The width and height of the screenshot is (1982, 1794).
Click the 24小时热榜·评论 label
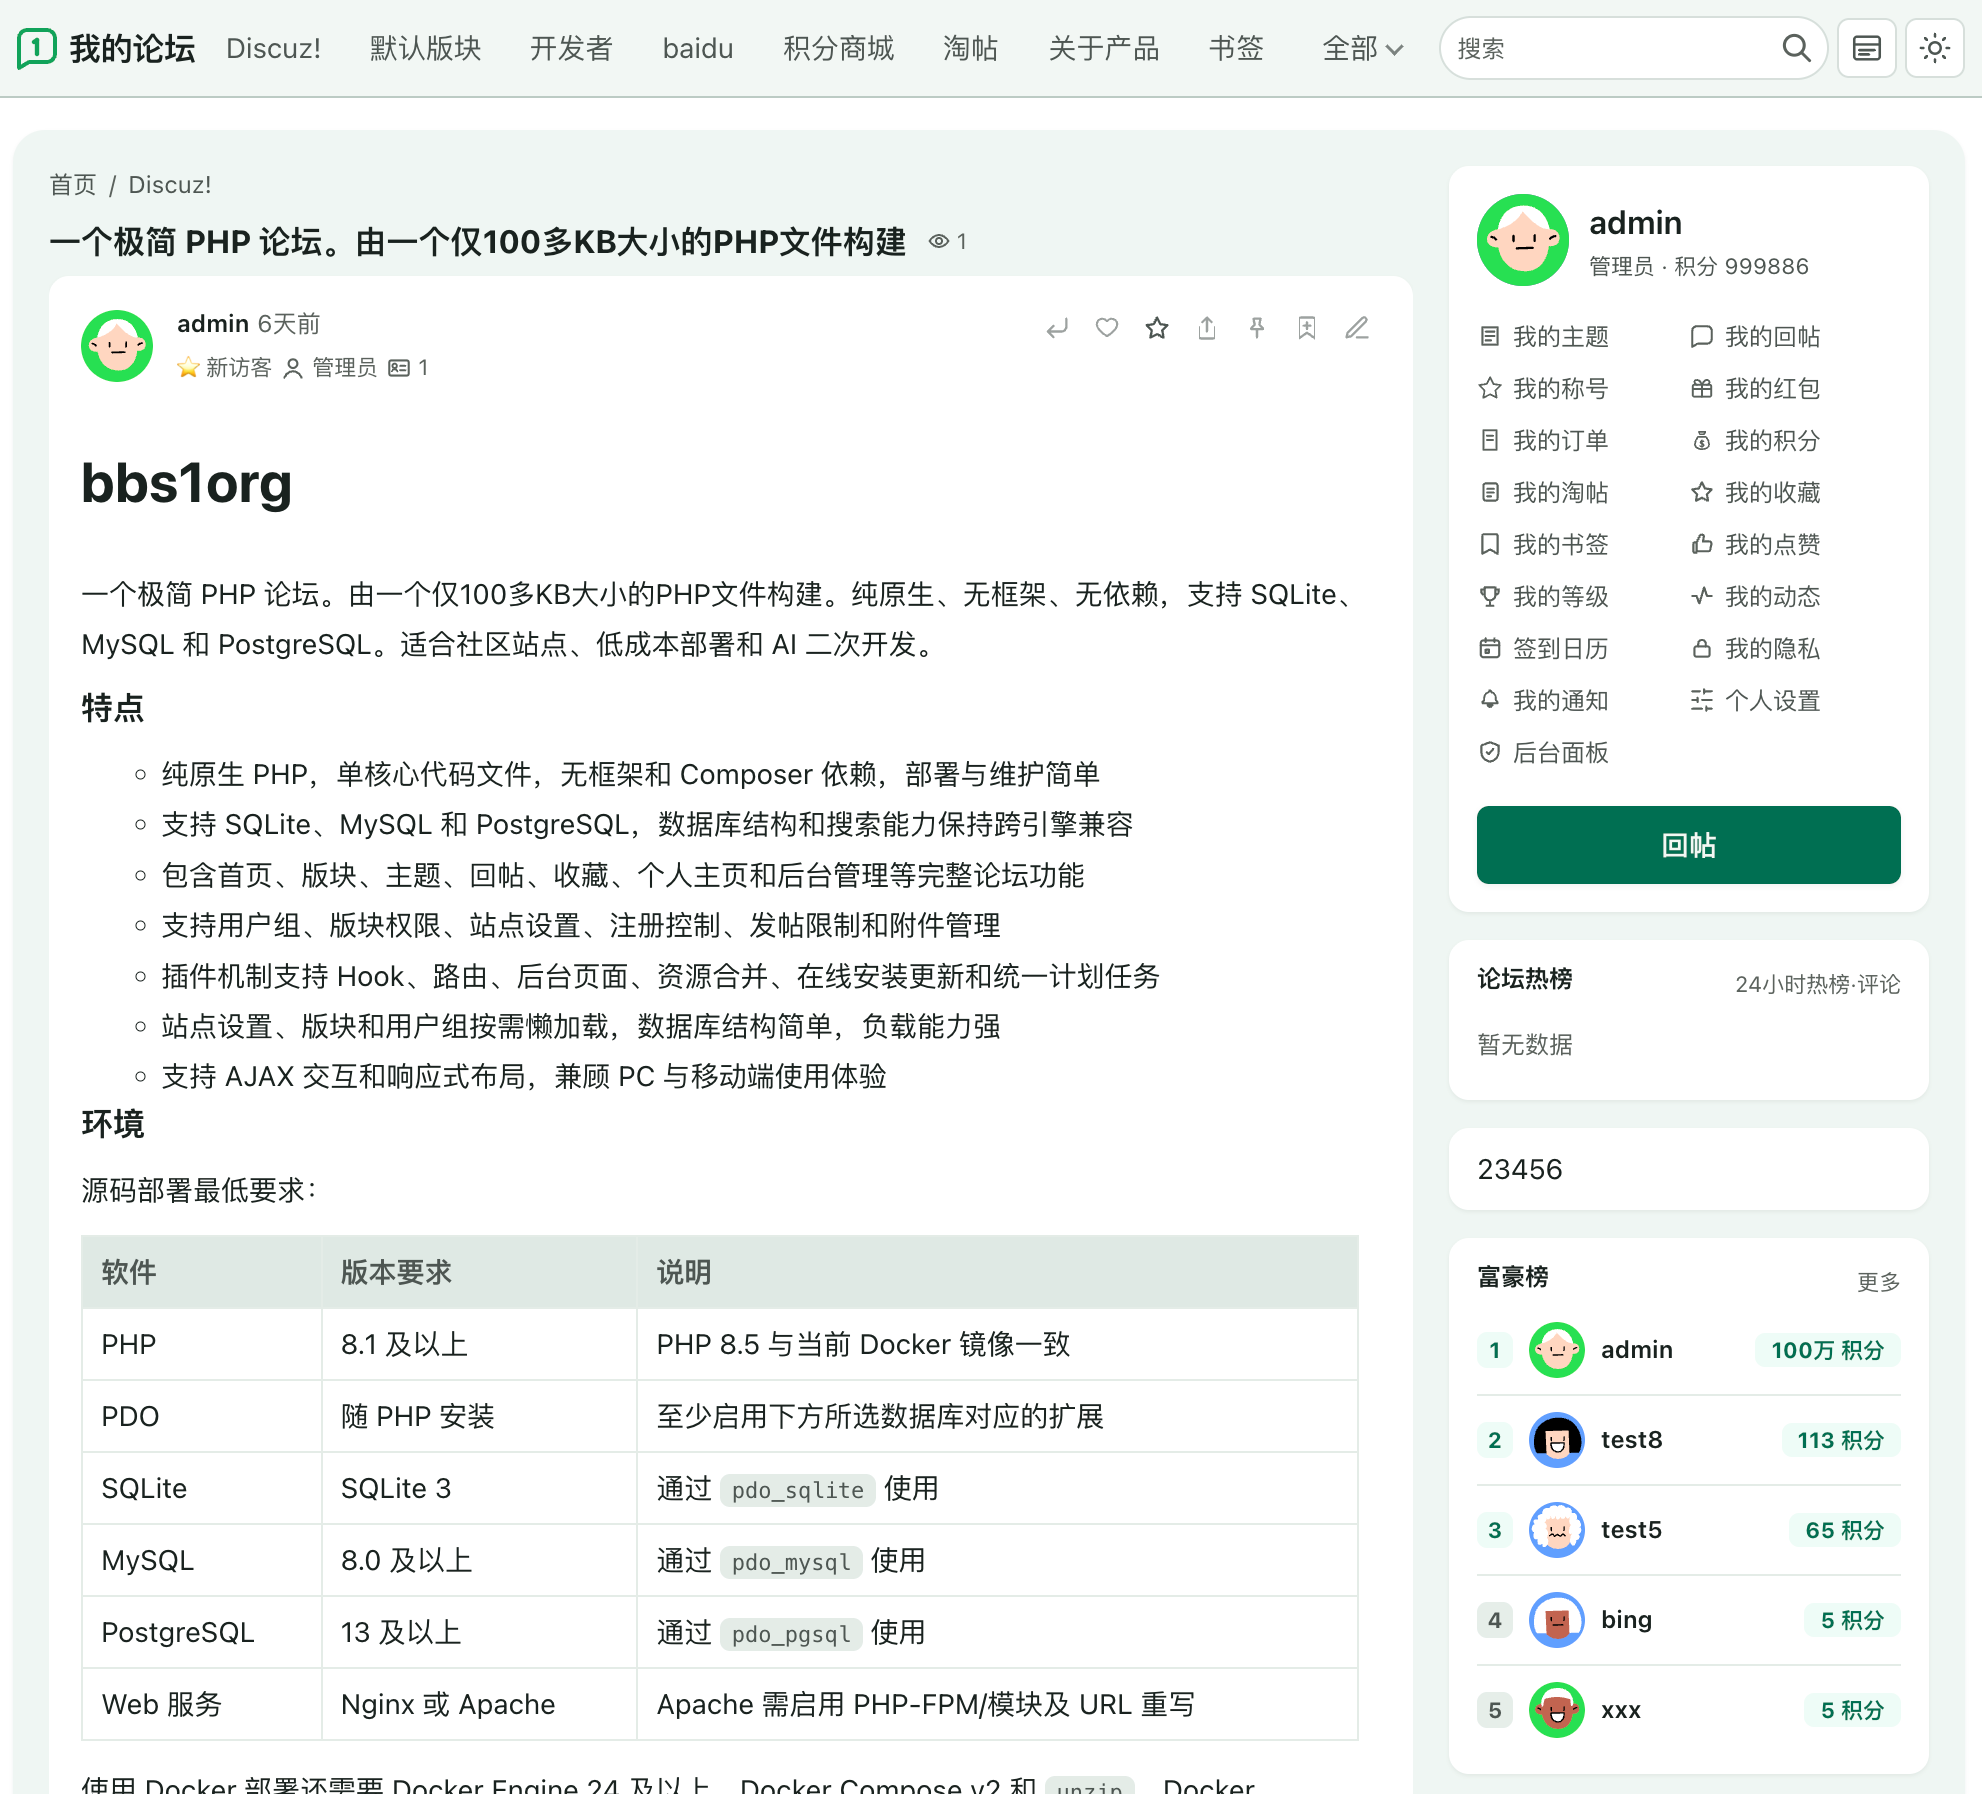(x=1817, y=984)
